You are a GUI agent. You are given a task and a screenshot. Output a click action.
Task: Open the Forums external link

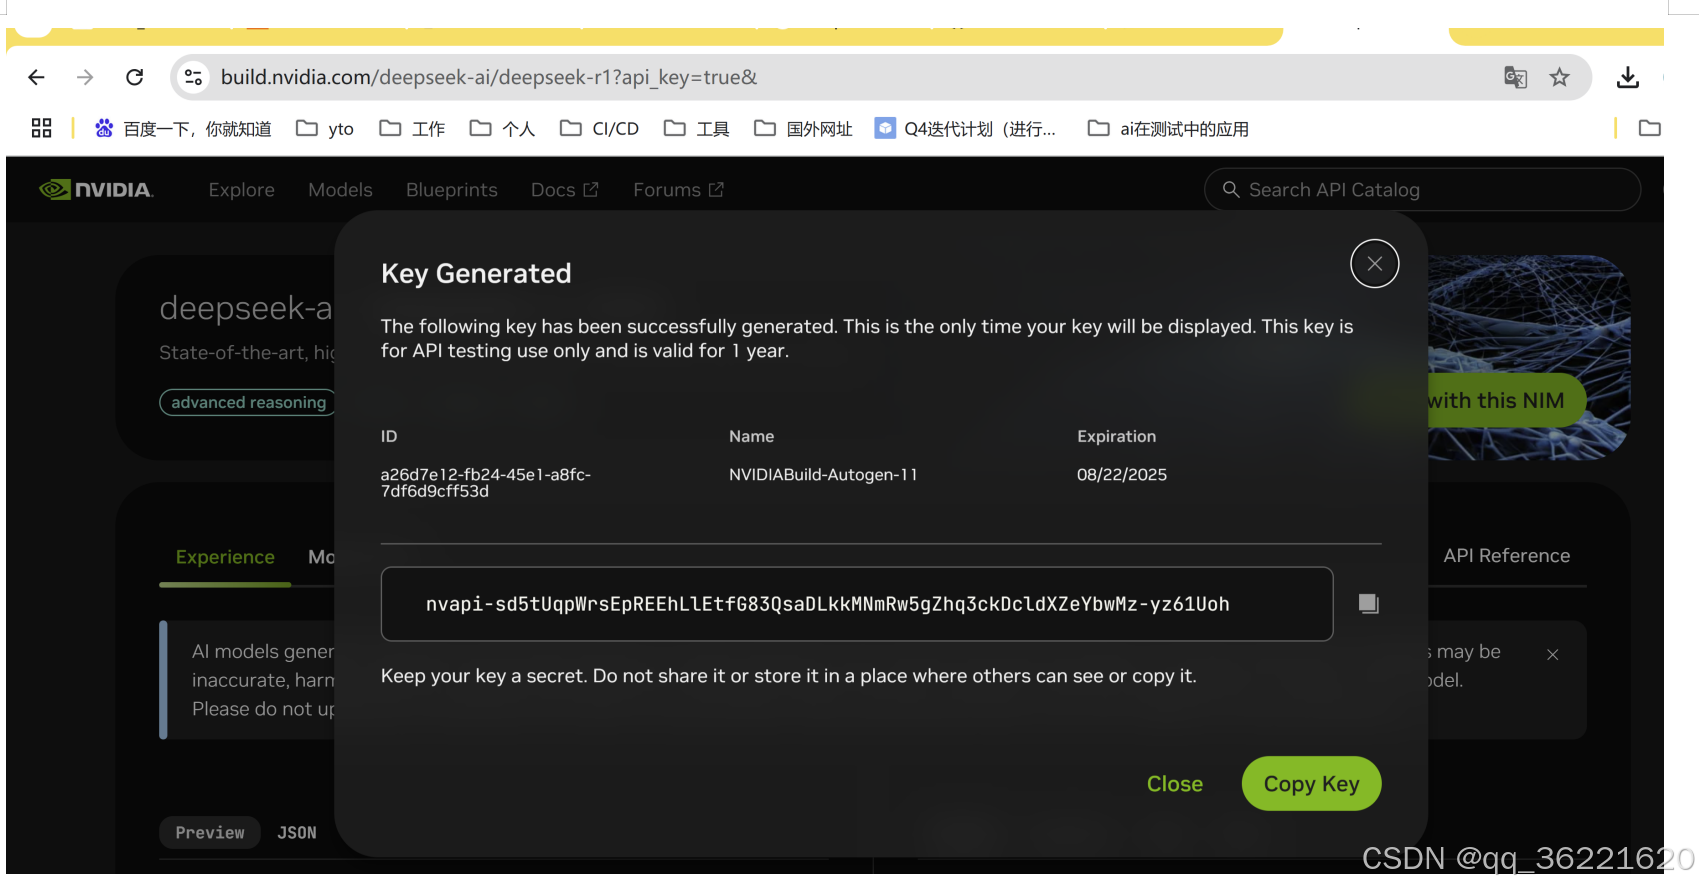pos(678,190)
